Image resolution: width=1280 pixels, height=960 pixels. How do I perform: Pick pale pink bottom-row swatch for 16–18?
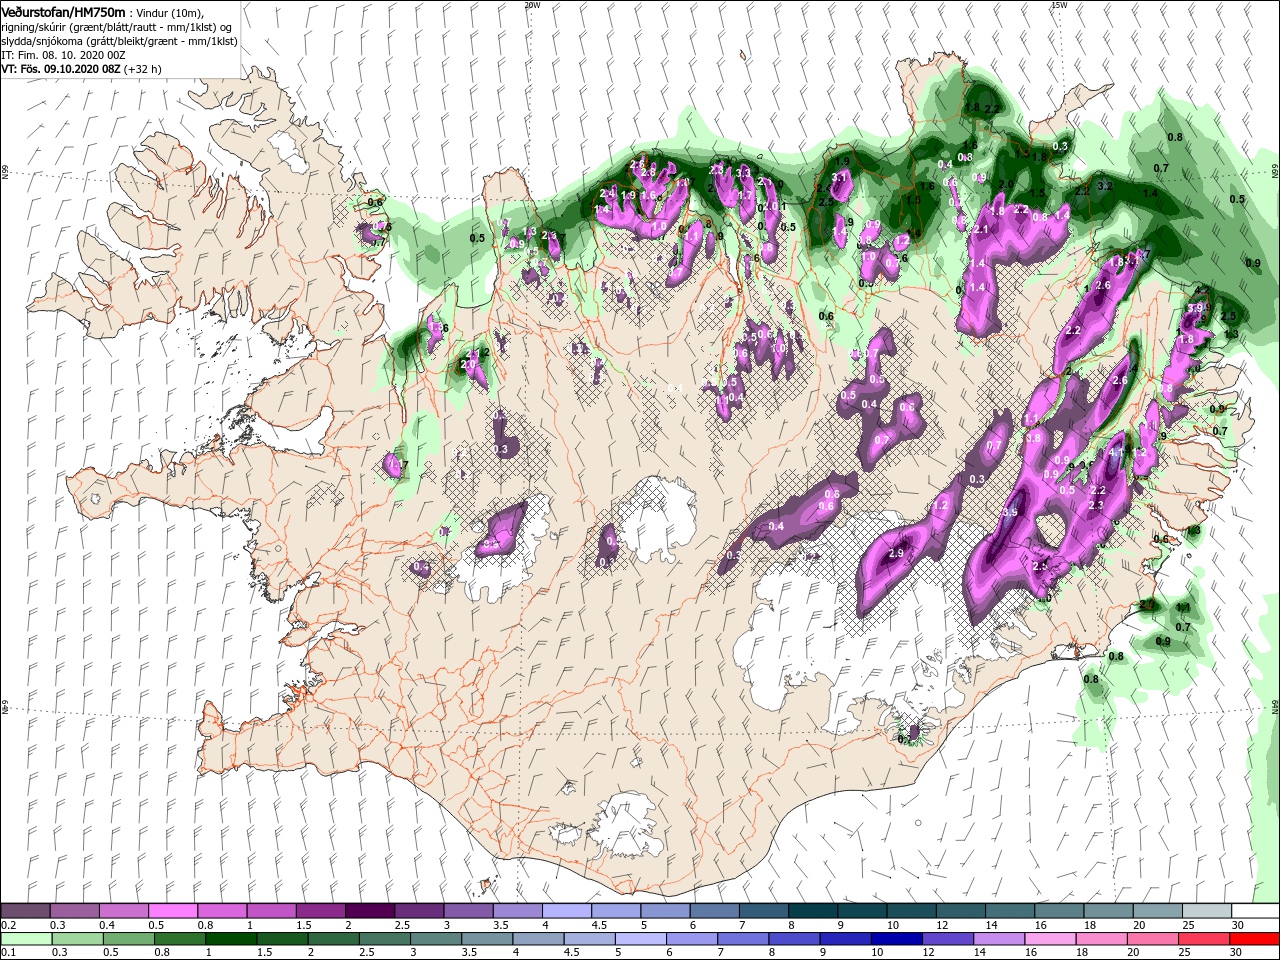[x=1049, y=939]
